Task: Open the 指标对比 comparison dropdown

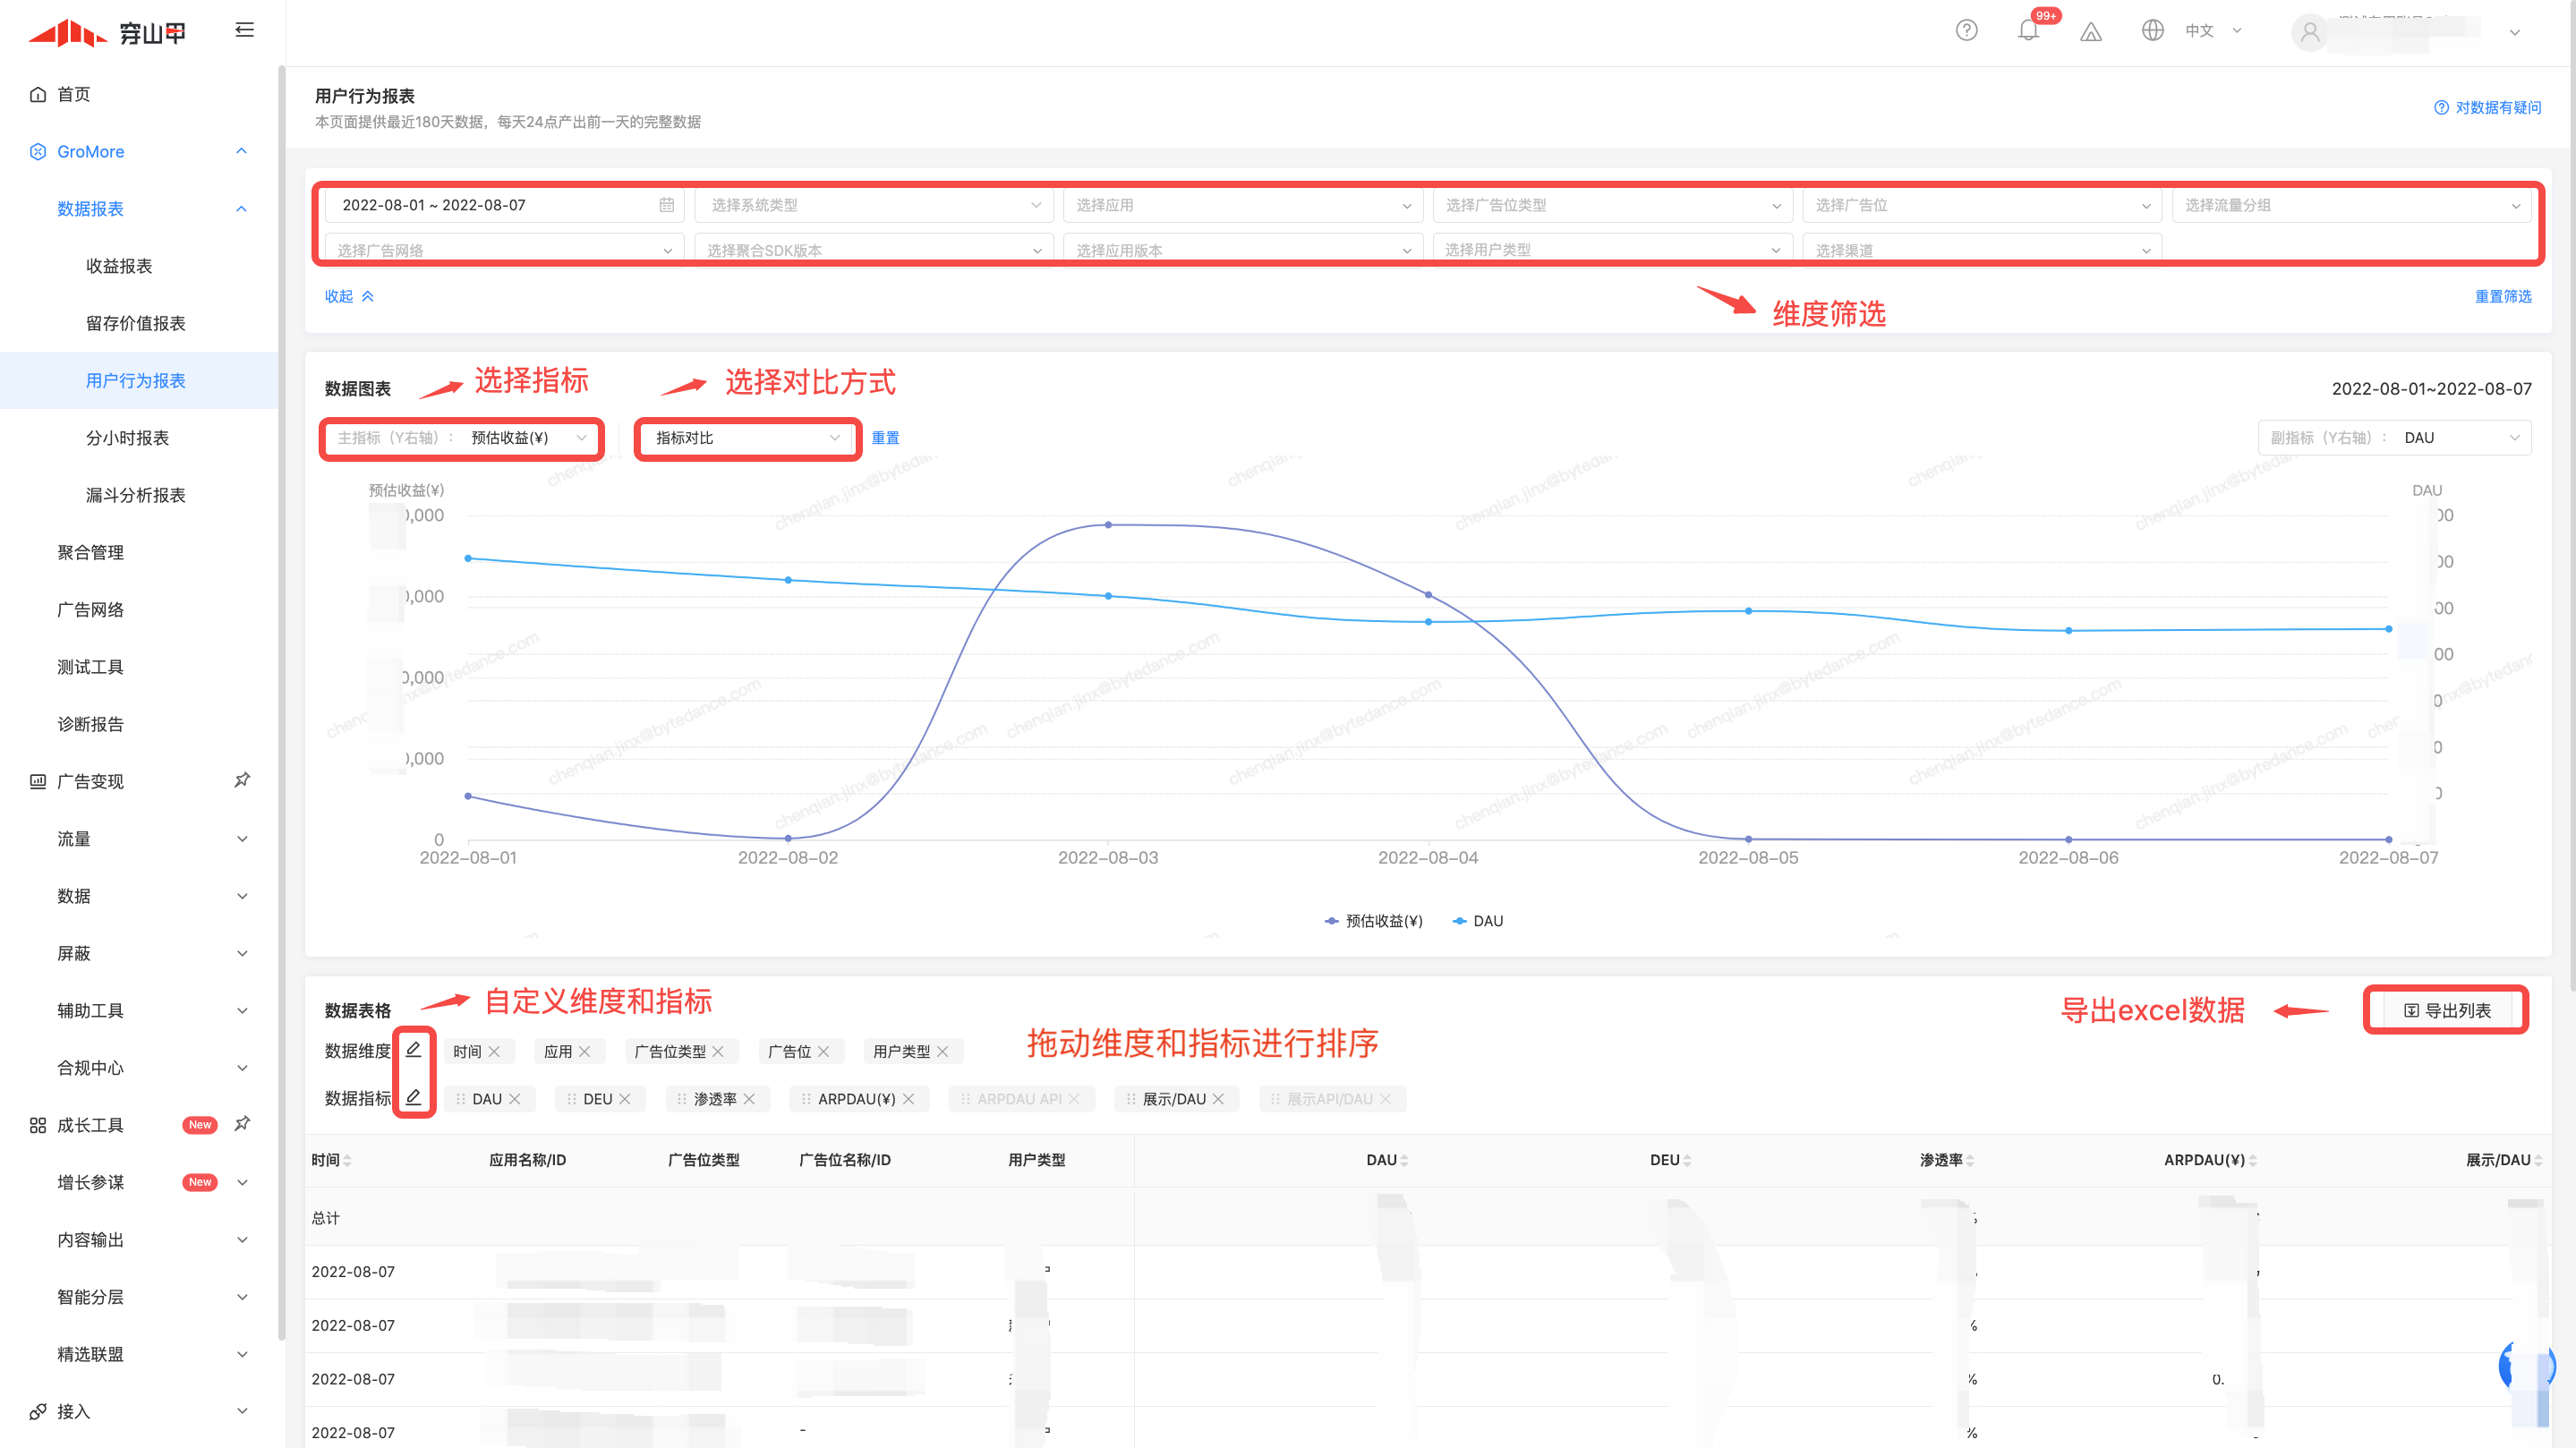Action: point(747,438)
